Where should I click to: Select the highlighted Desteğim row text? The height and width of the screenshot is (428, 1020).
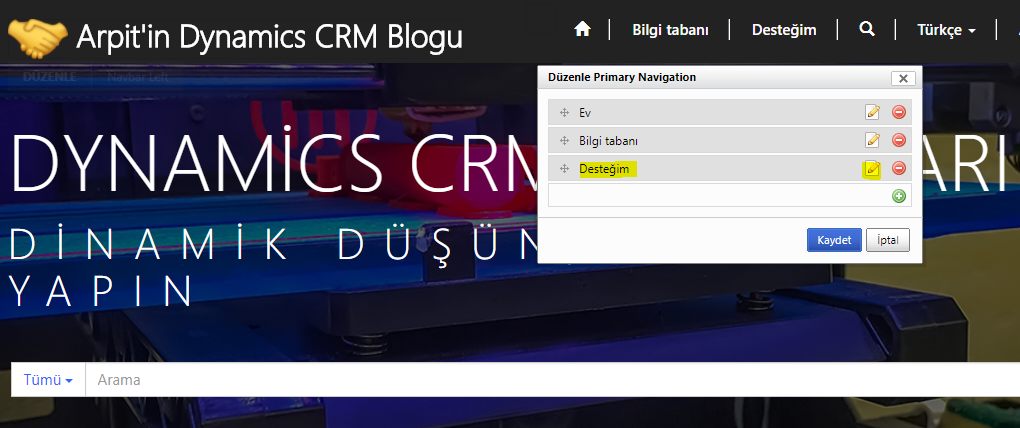pos(604,168)
